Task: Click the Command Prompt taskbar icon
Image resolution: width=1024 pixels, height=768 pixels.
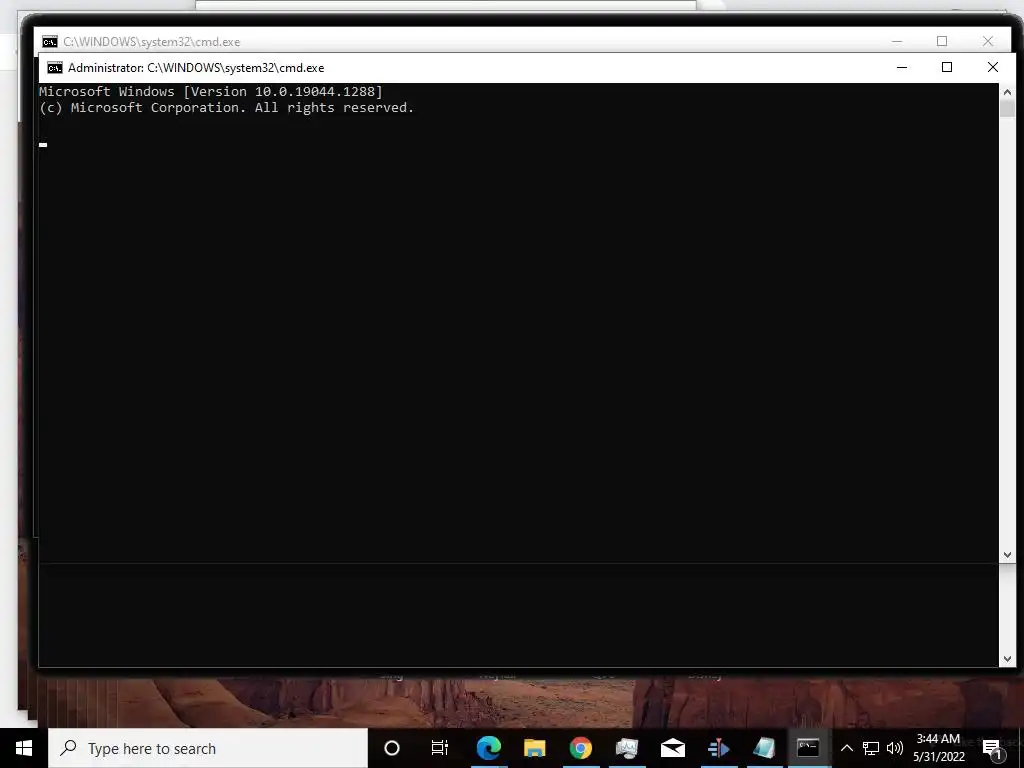Action: 808,748
